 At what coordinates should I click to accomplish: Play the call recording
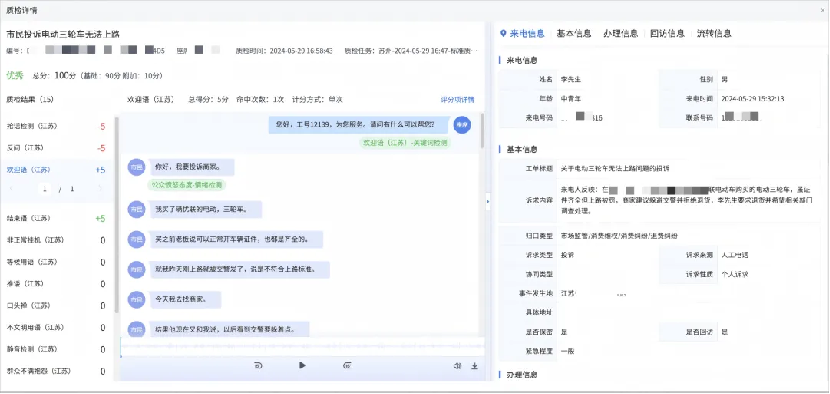pyautogui.click(x=302, y=365)
